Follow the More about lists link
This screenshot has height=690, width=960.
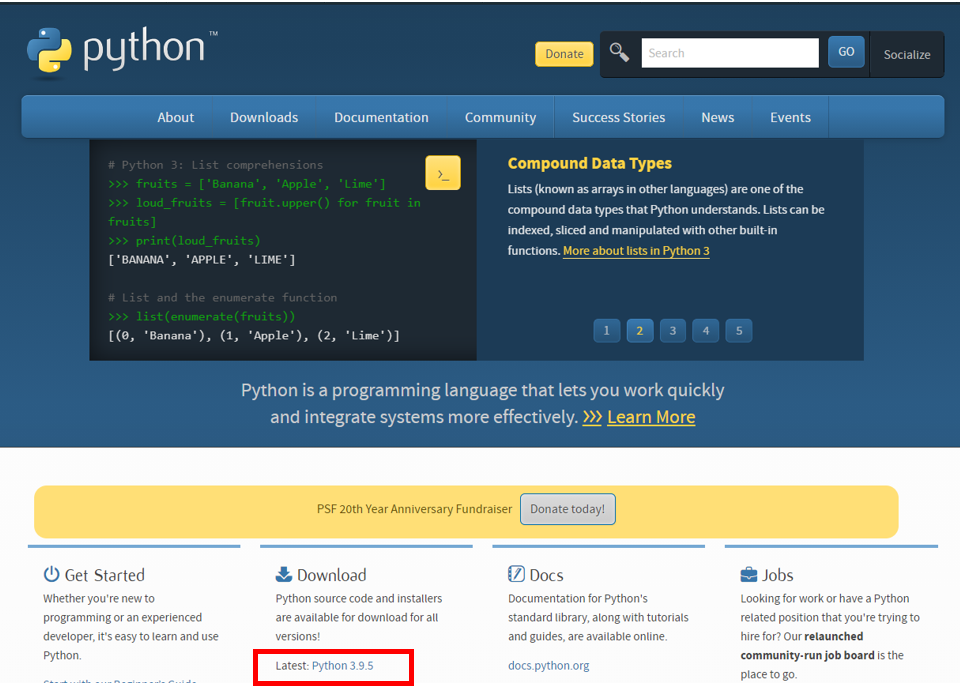(635, 251)
